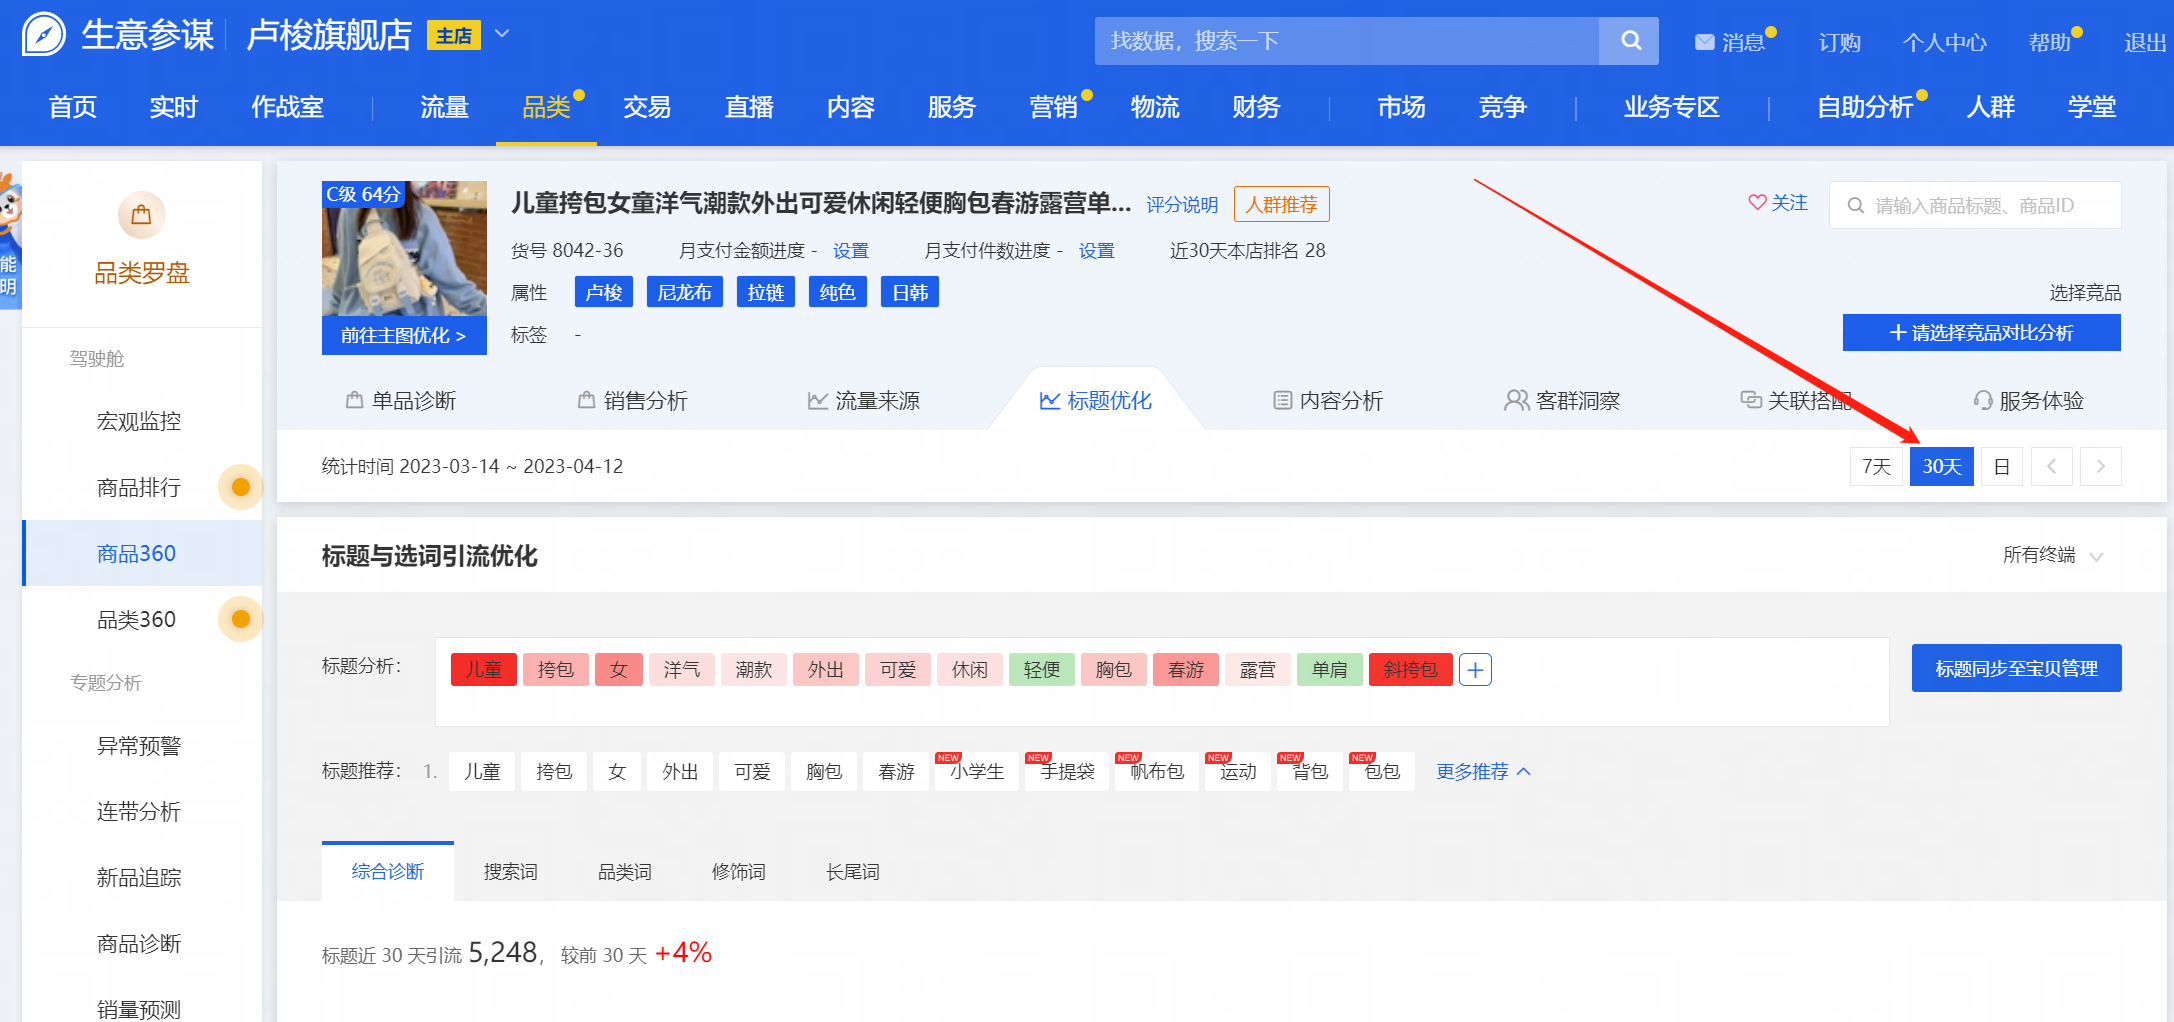The height and width of the screenshot is (1022, 2174).
Task: Click the 消息 envelope icon
Action: point(1704,42)
